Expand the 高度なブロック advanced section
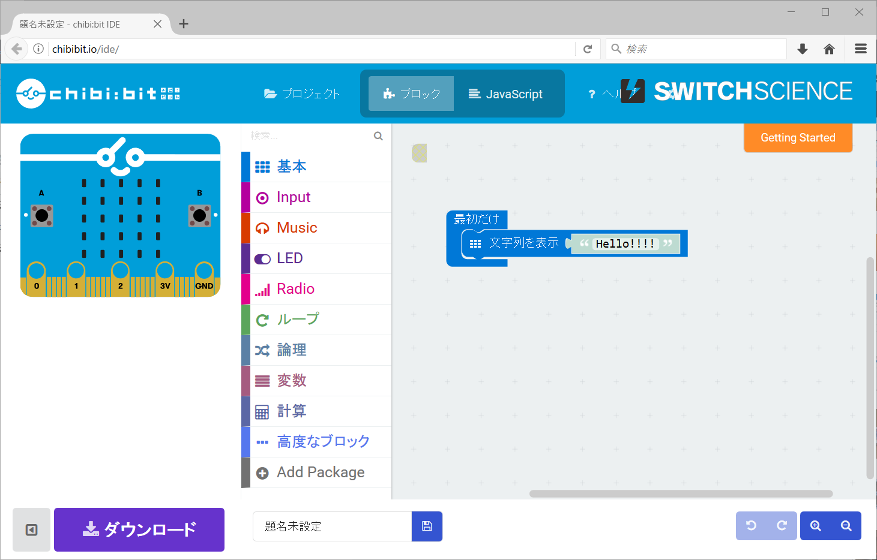The image size is (877, 560). pyautogui.click(x=316, y=441)
